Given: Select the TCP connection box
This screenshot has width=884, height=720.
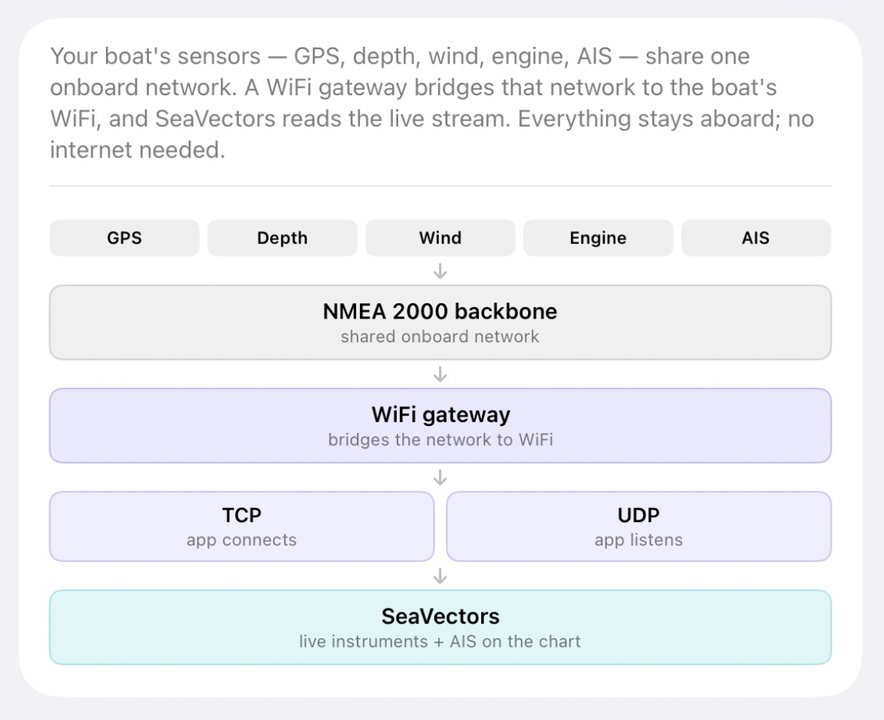Looking at the screenshot, I should 242,527.
